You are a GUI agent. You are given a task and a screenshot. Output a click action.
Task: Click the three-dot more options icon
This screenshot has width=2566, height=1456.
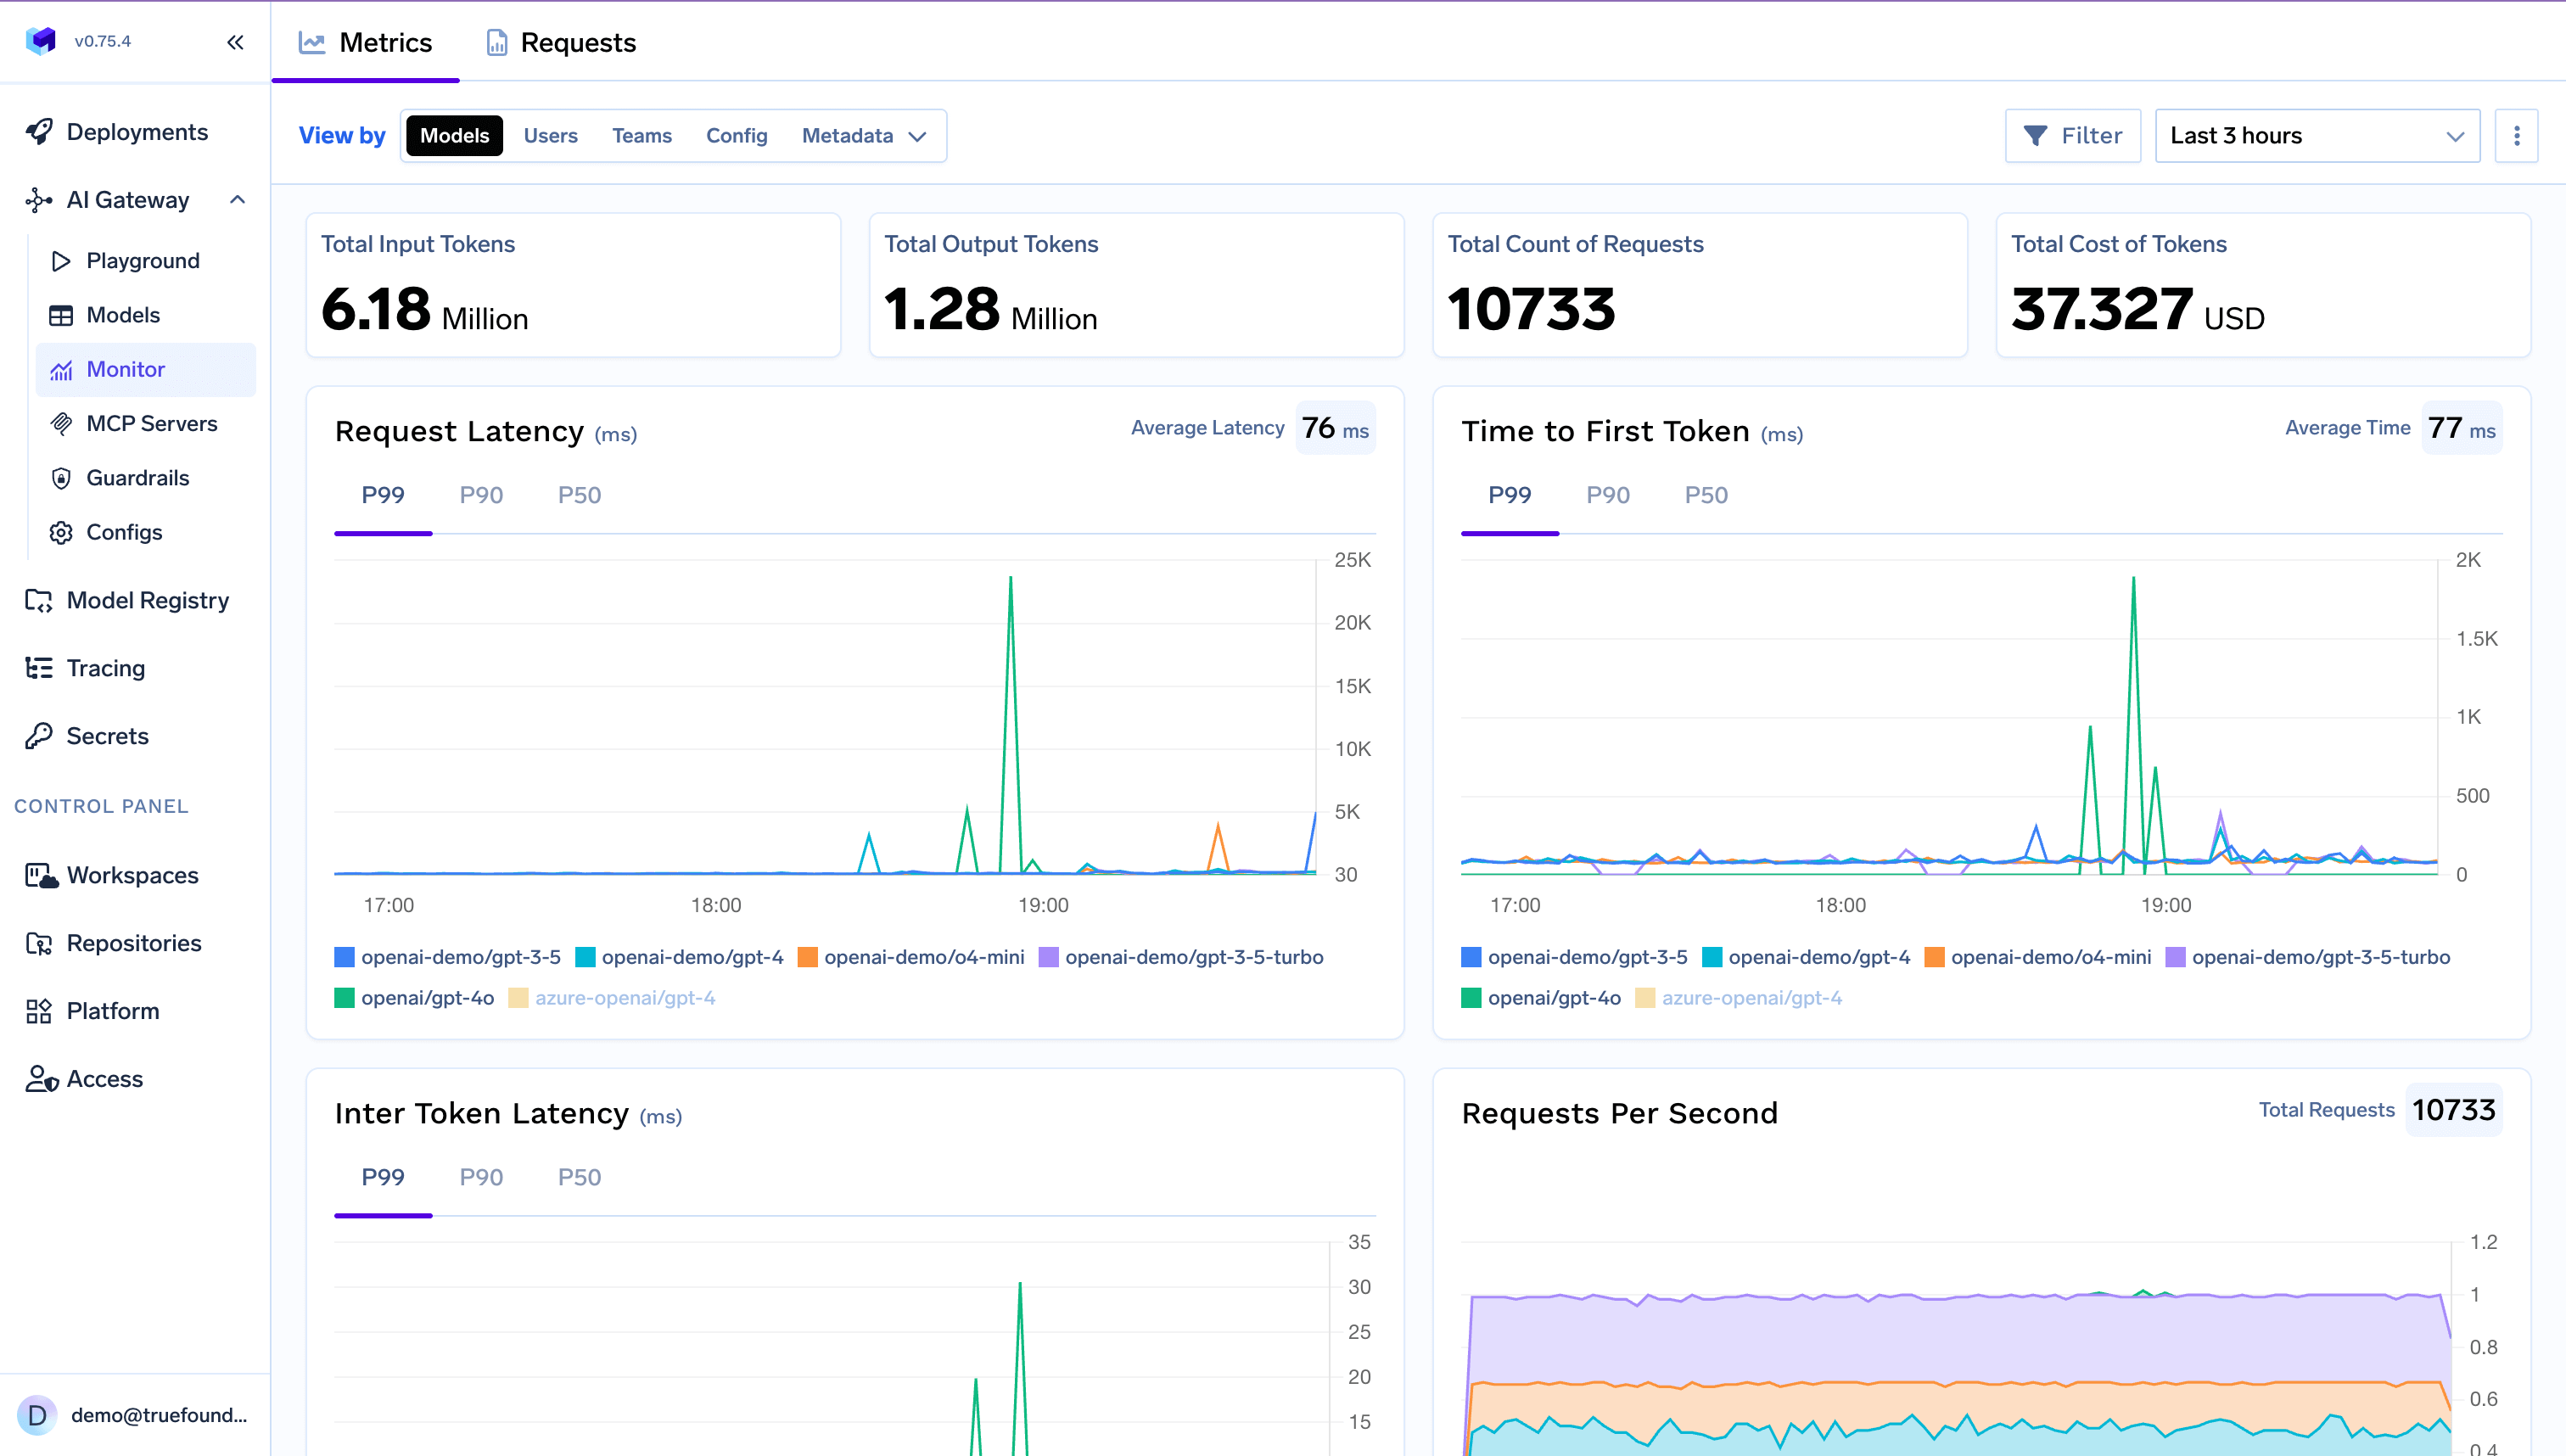[x=2516, y=136]
